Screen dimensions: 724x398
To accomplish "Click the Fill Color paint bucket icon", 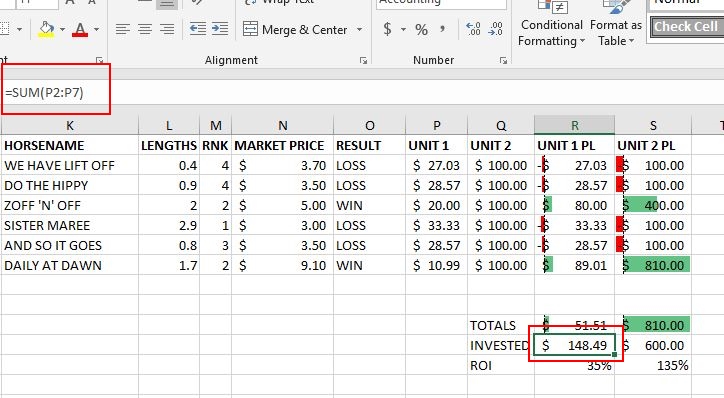I will click(46, 30).
